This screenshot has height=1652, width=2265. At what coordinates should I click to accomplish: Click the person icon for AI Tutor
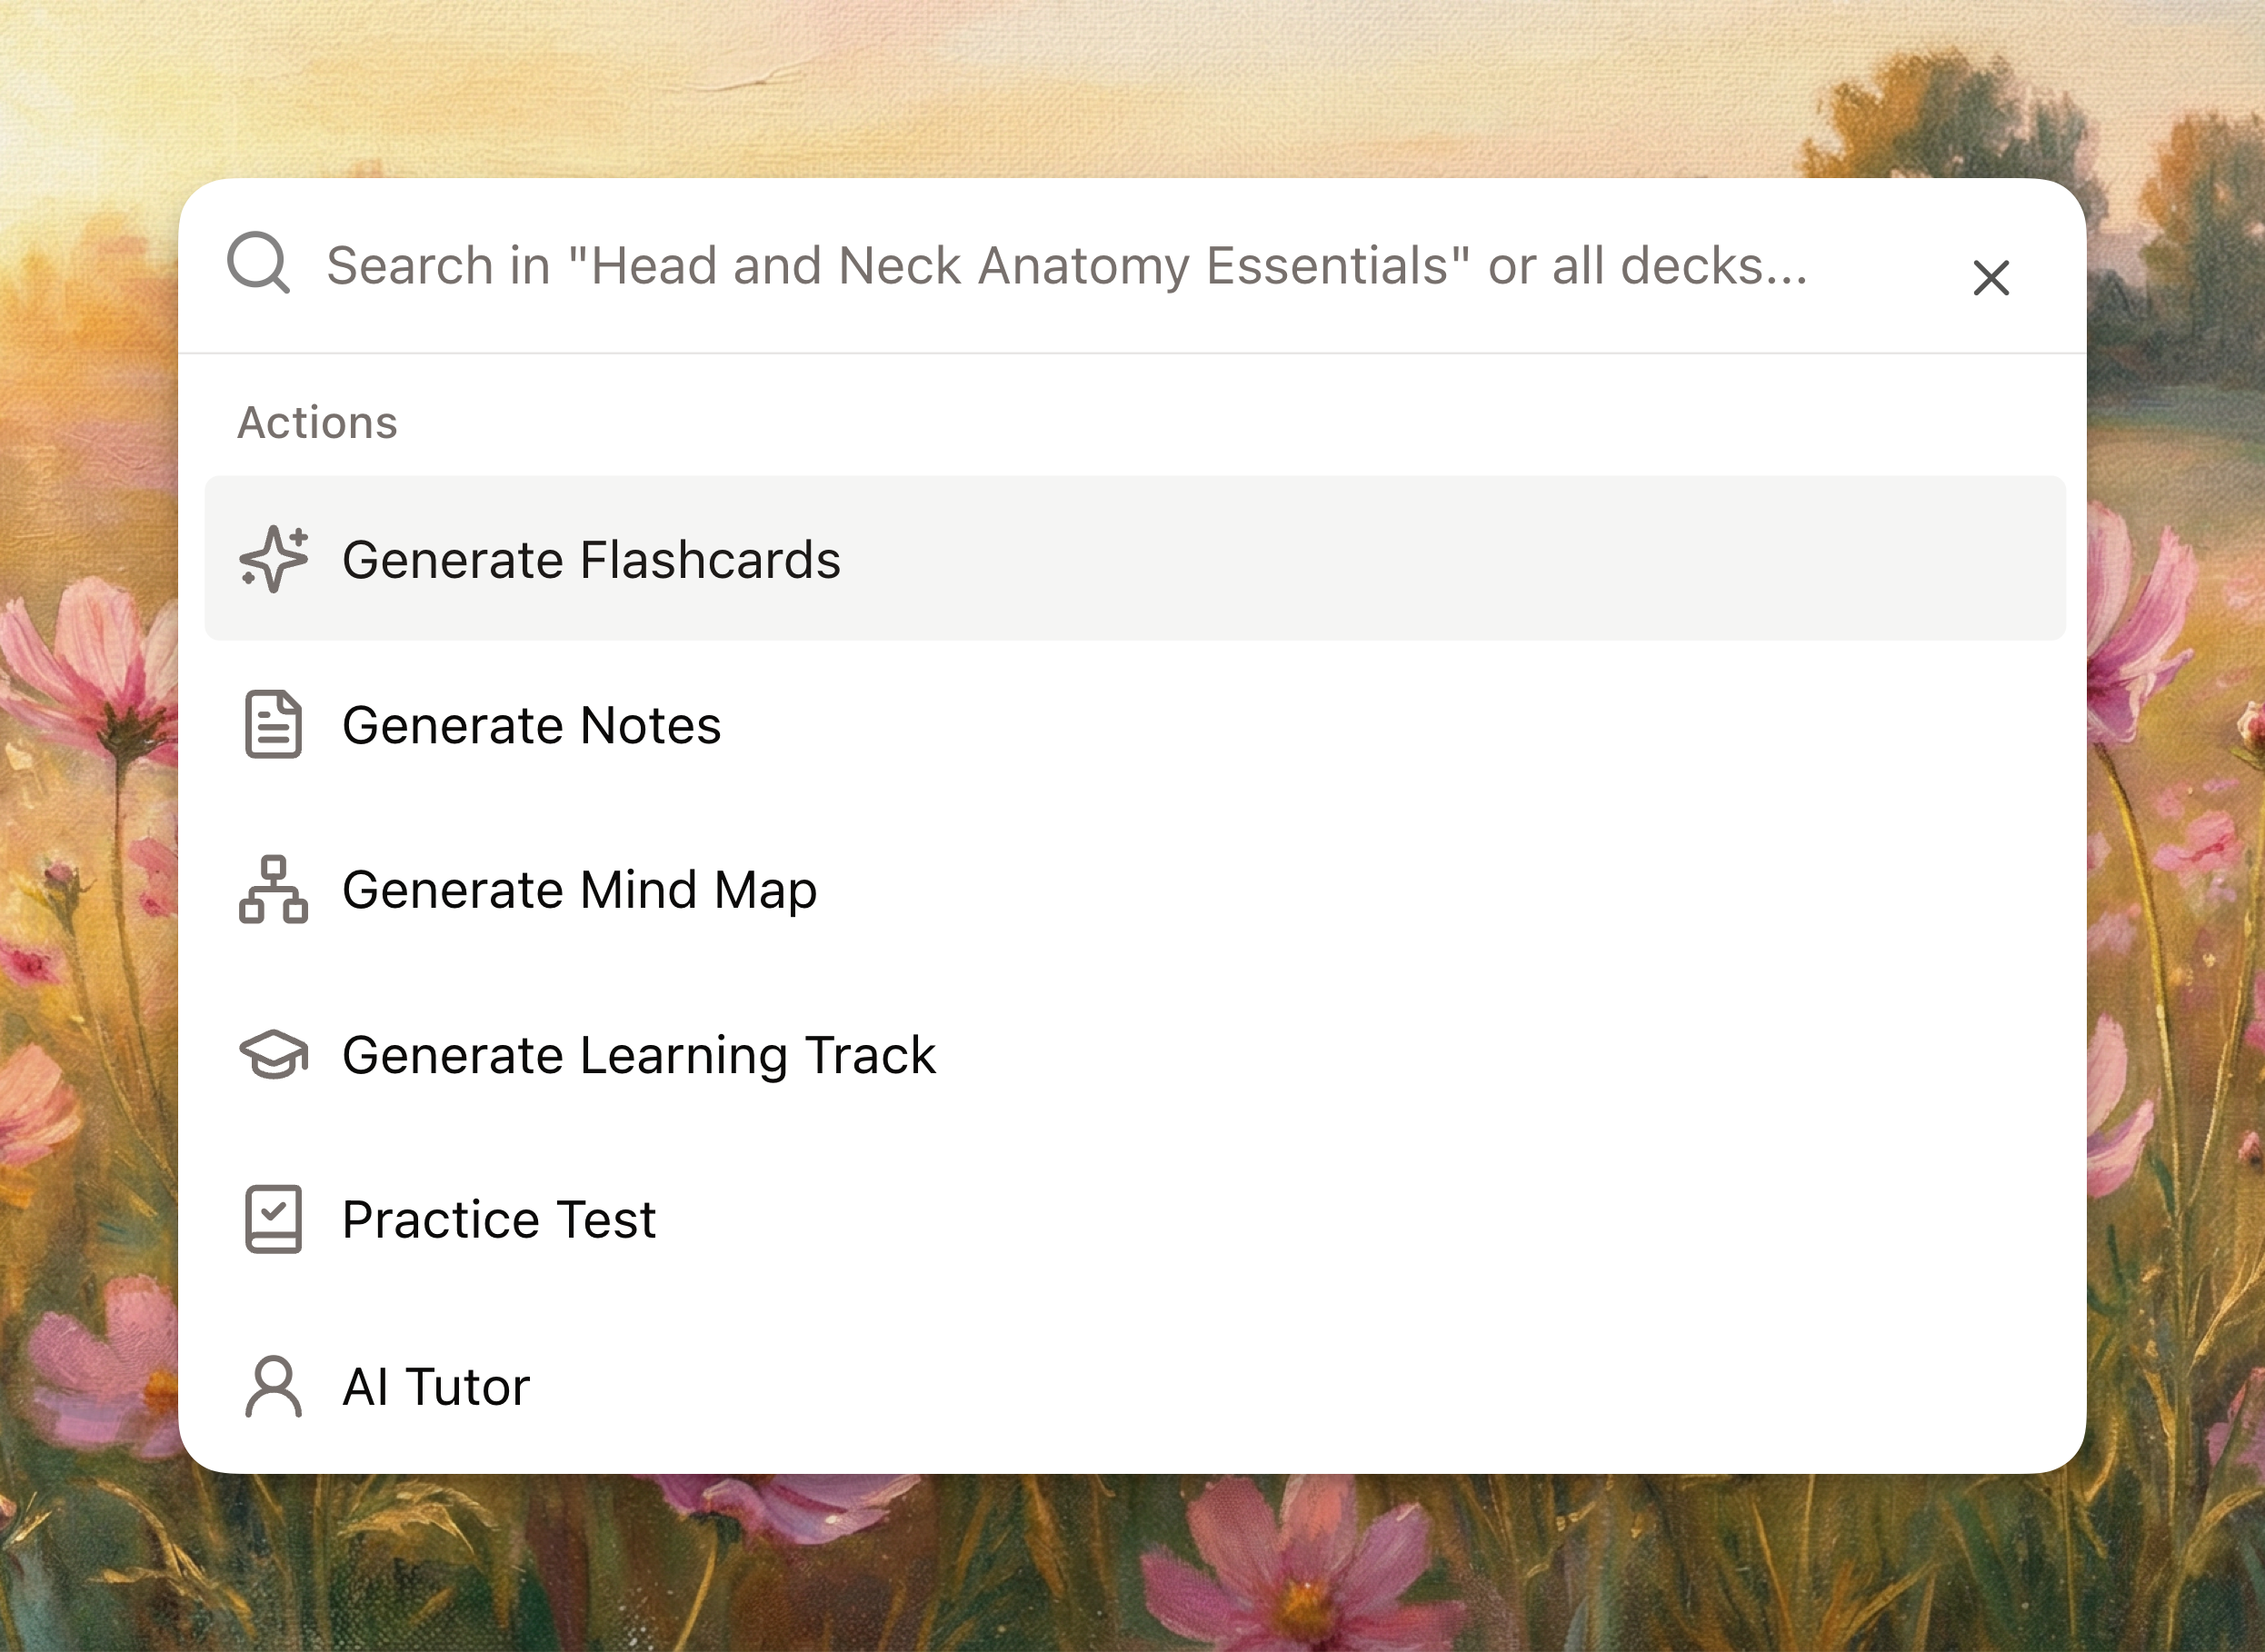(273, 1386)
